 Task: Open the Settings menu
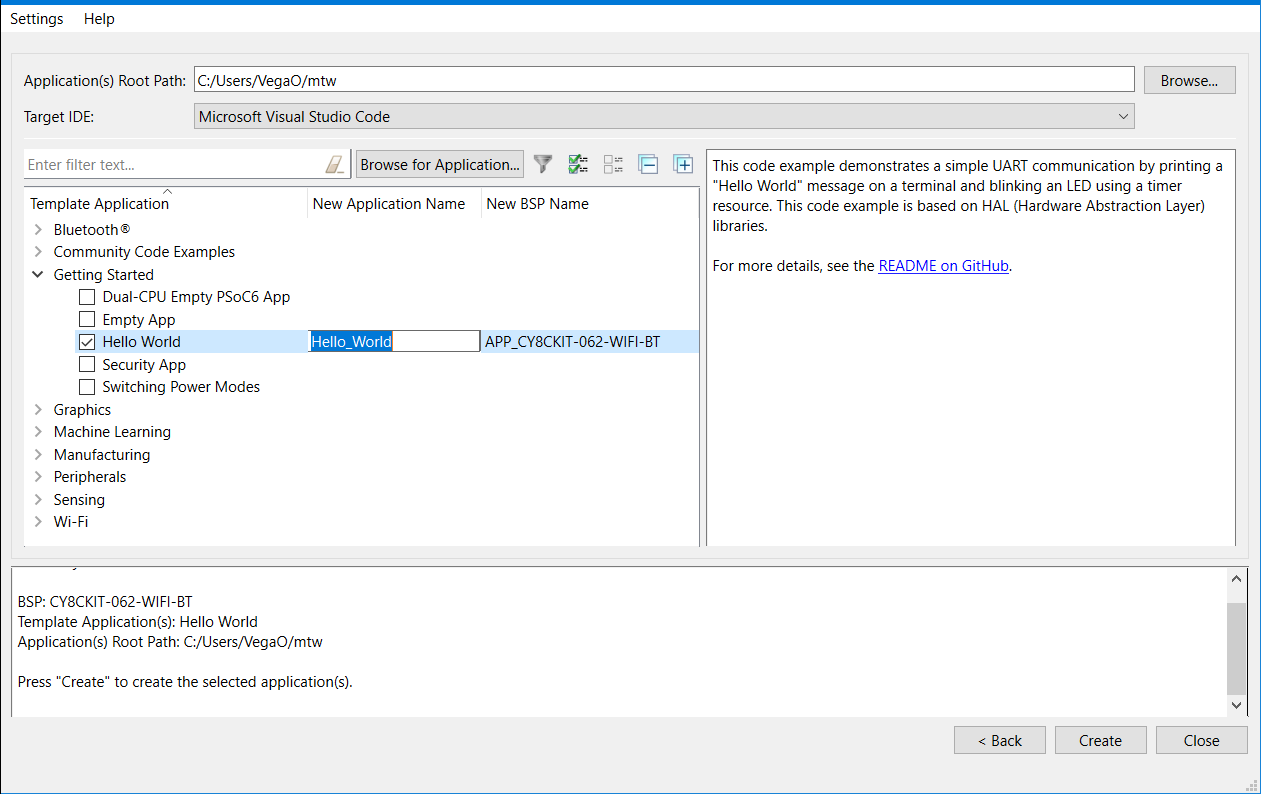(x=37, y=19)
